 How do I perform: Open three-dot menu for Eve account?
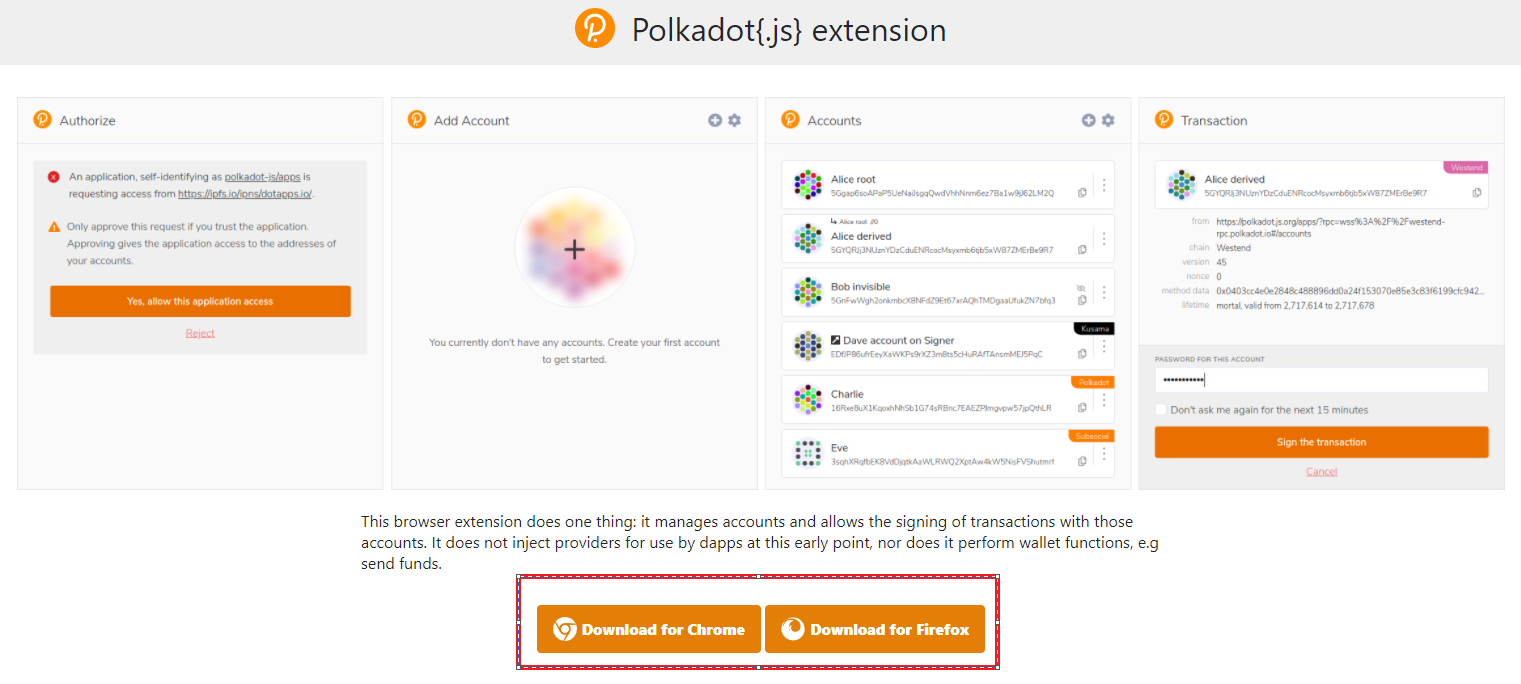1104,453
